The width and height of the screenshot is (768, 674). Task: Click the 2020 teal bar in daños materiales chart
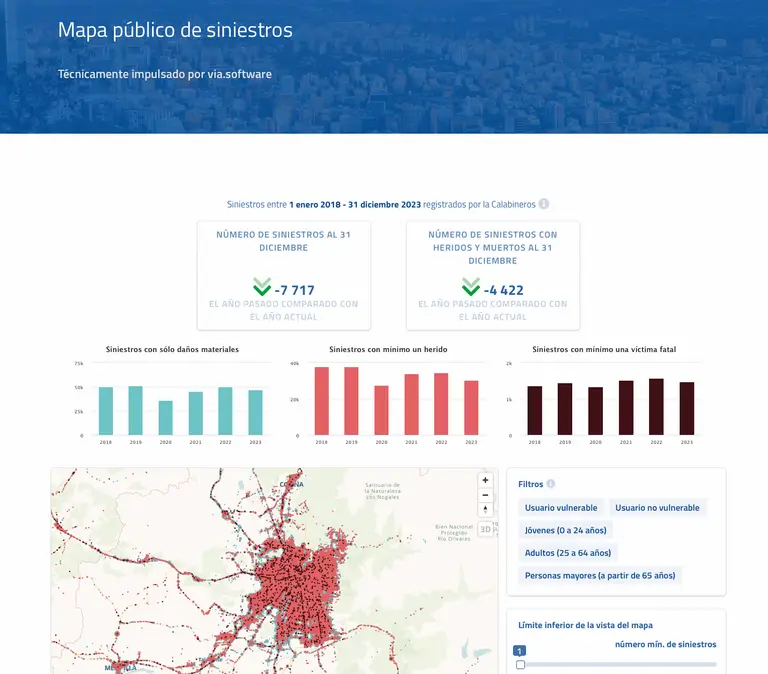(166, 418)
